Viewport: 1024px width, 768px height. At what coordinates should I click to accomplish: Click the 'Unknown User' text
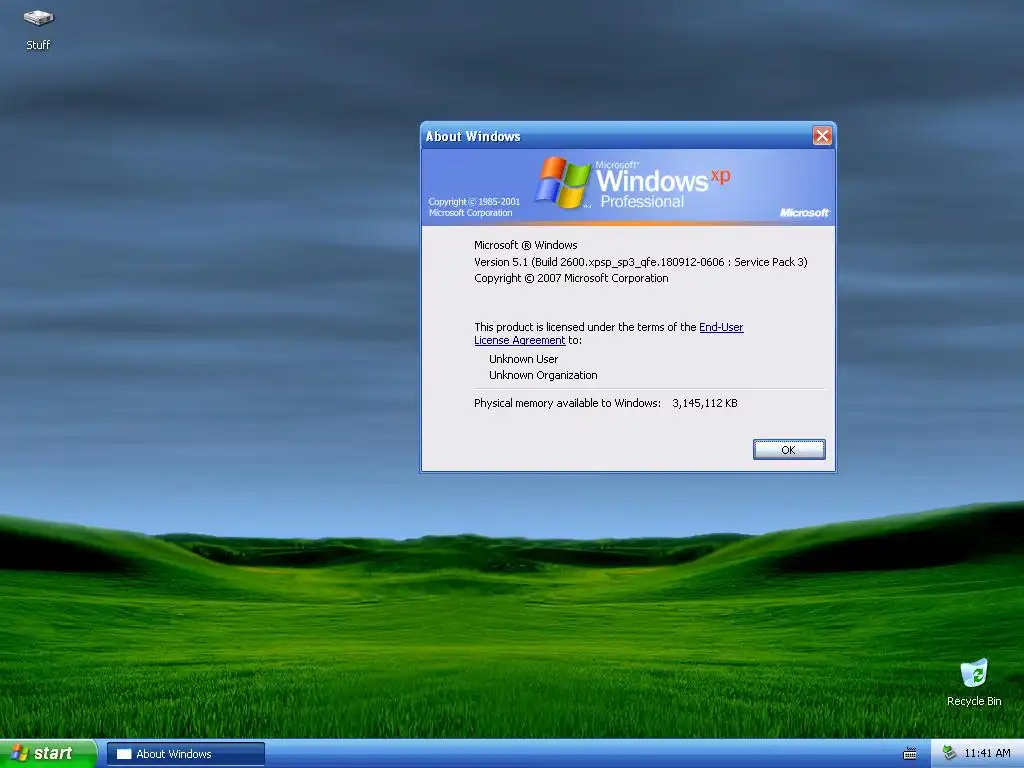coord(523,359)
